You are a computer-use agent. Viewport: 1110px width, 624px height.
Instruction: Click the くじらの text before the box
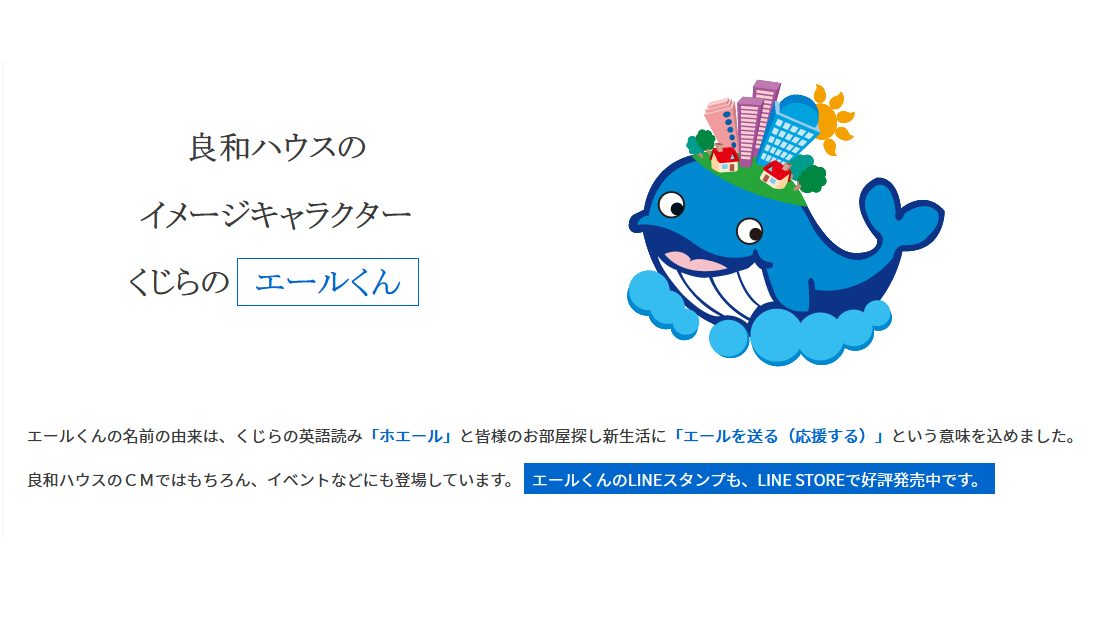[178, 282]
